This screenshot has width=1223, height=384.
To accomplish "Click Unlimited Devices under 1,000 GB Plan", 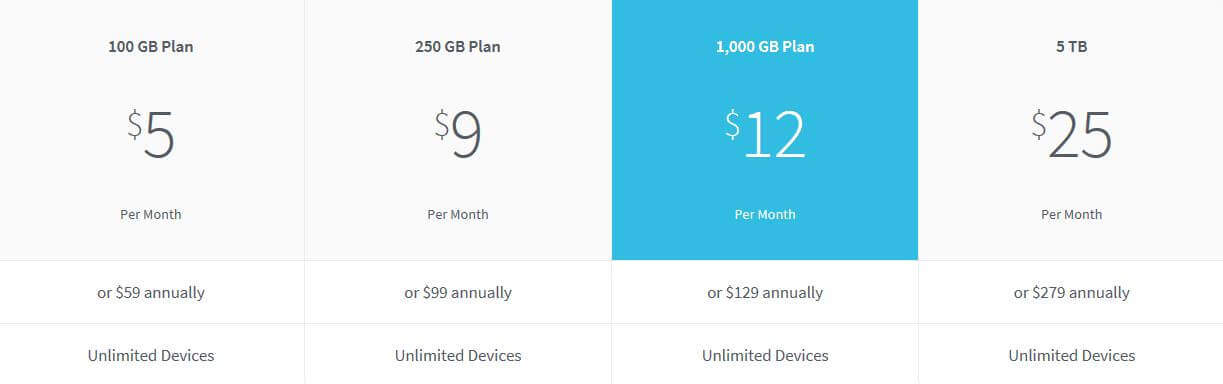I will (x=765, y=355).
